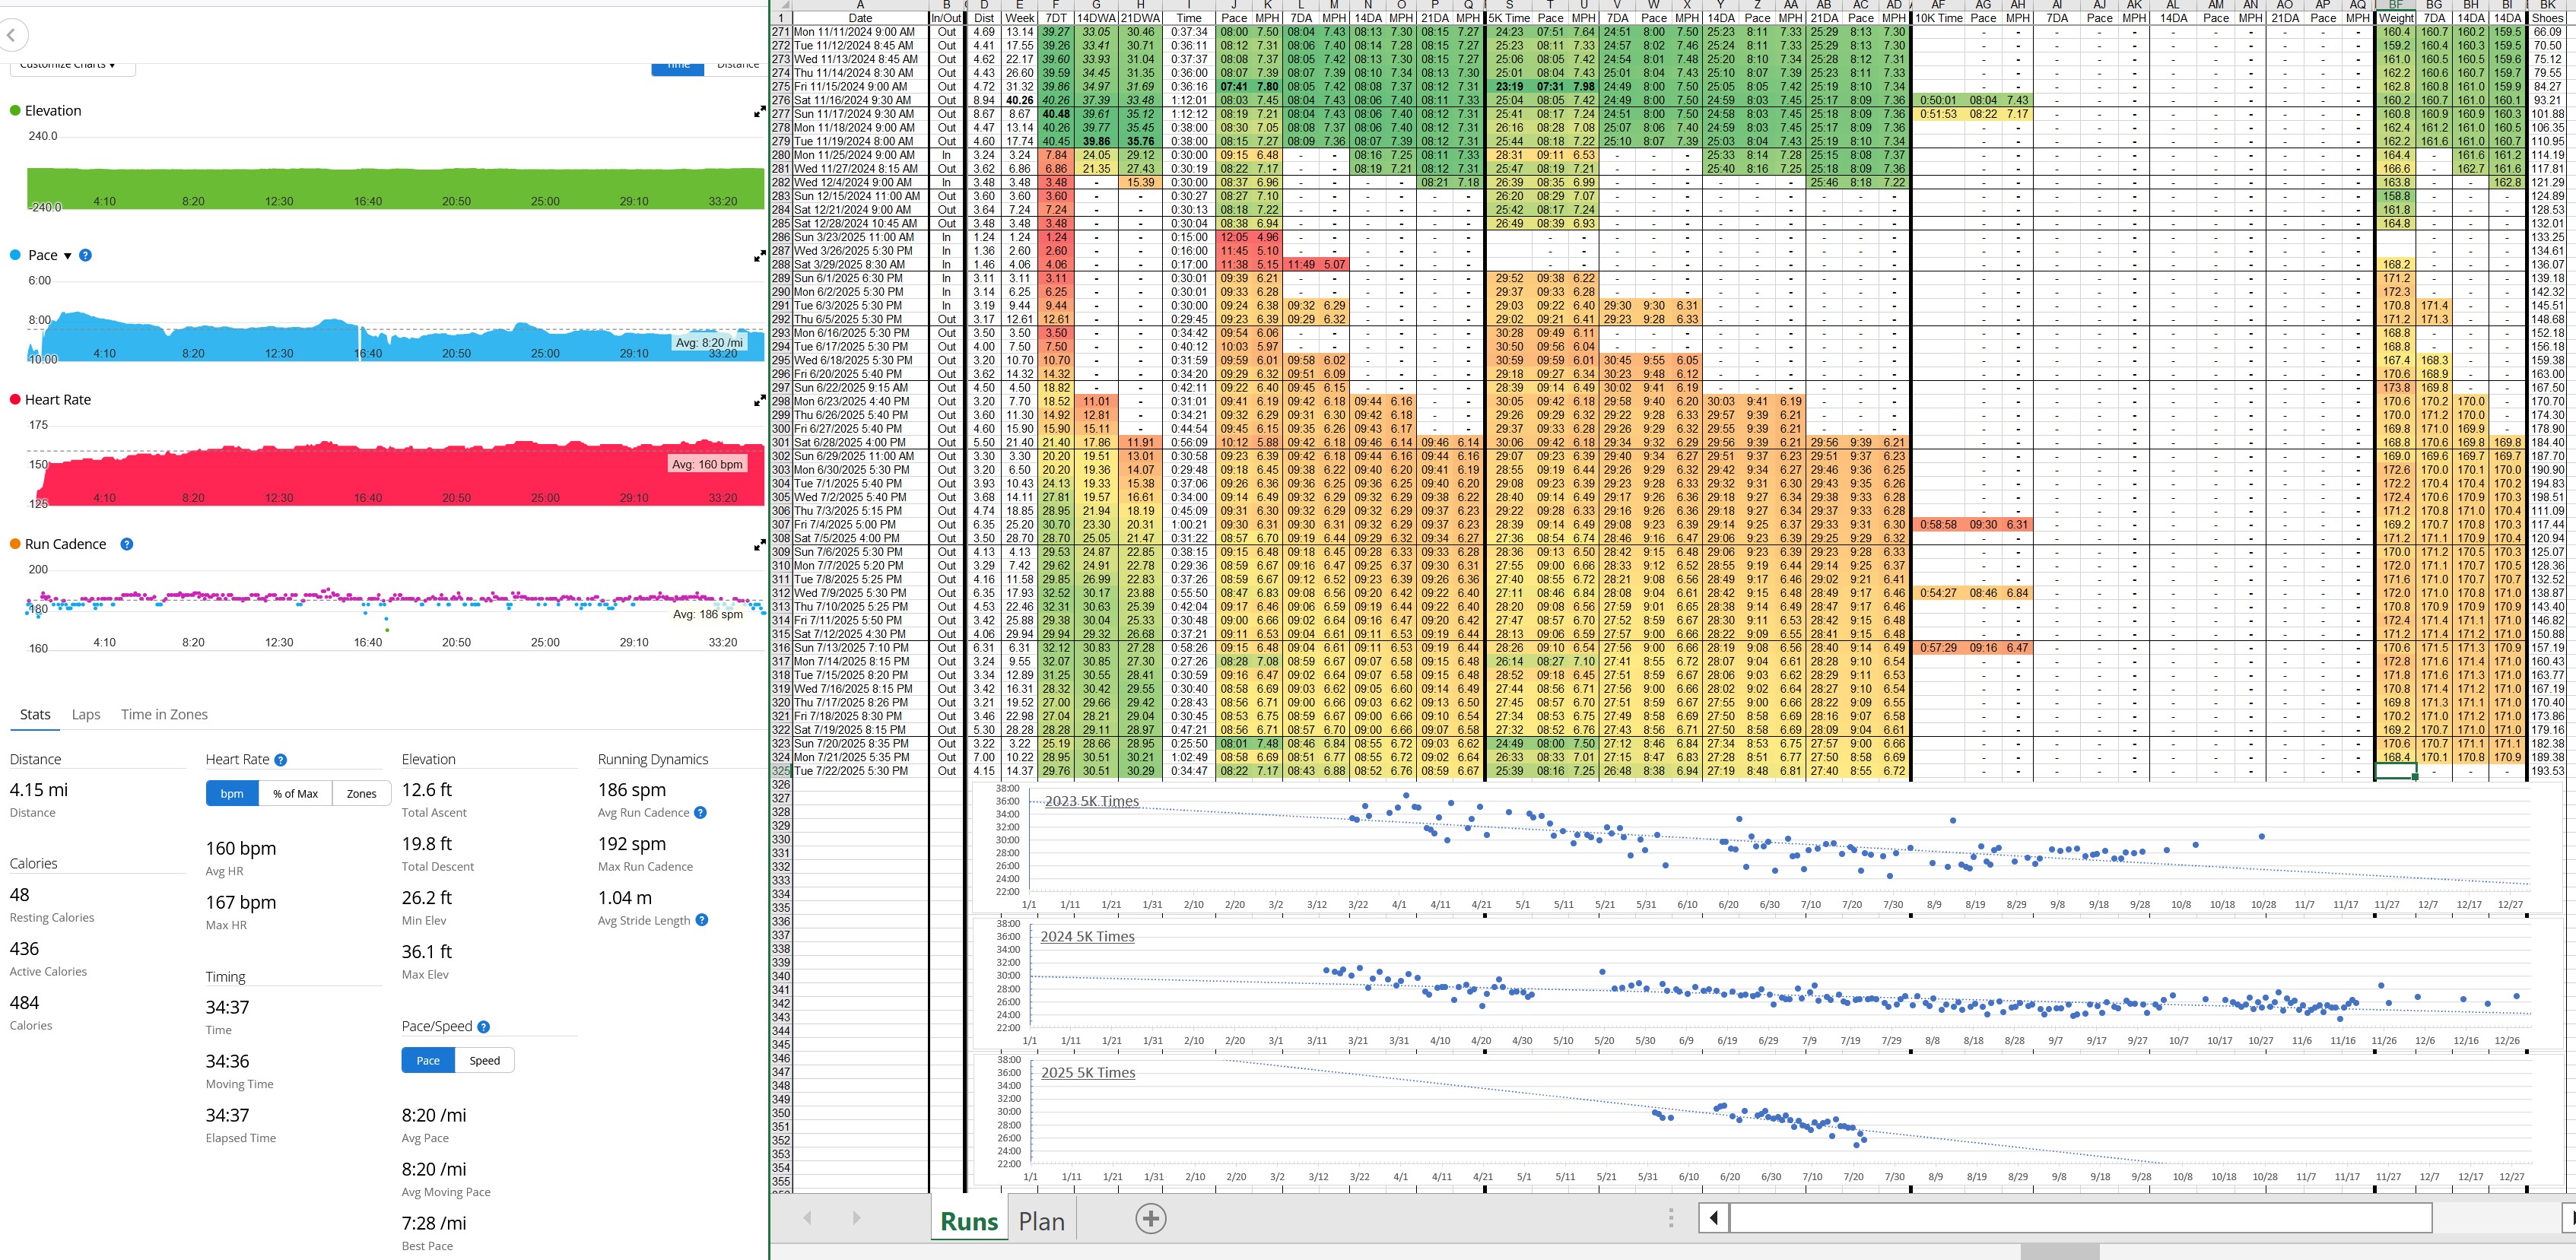This screenshot has height=1260, width=2576.
Task: Select the 2025 5K Times chart title
Action: (x=1088, y=1073)
